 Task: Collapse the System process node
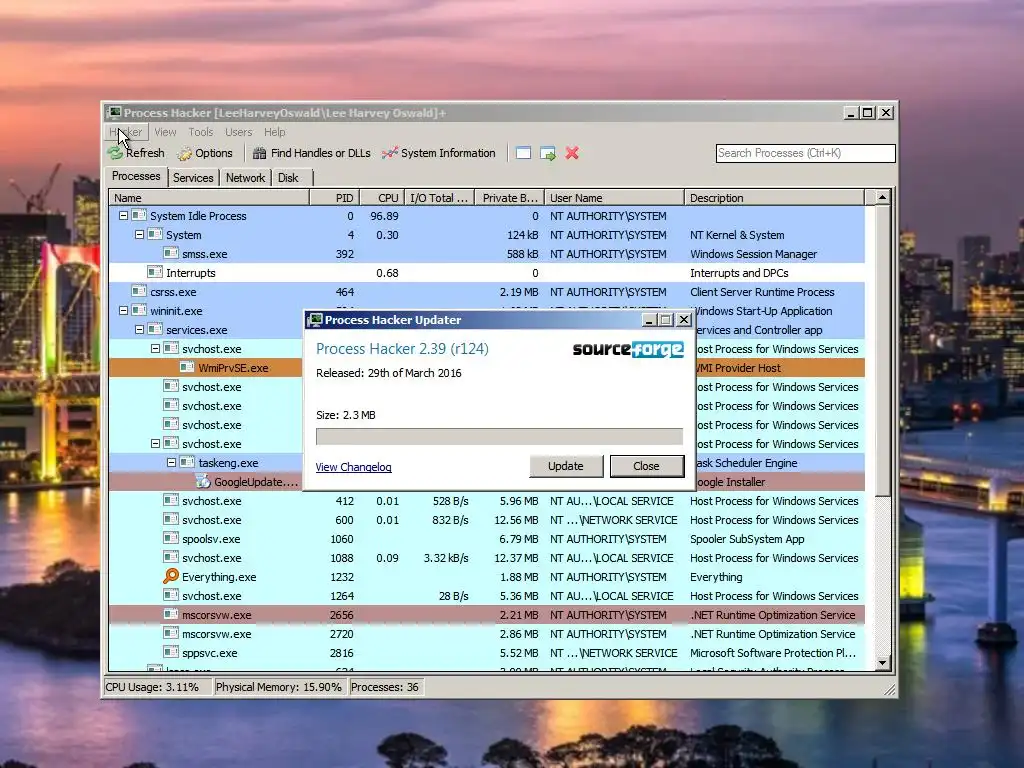click(x=139, y=234)
